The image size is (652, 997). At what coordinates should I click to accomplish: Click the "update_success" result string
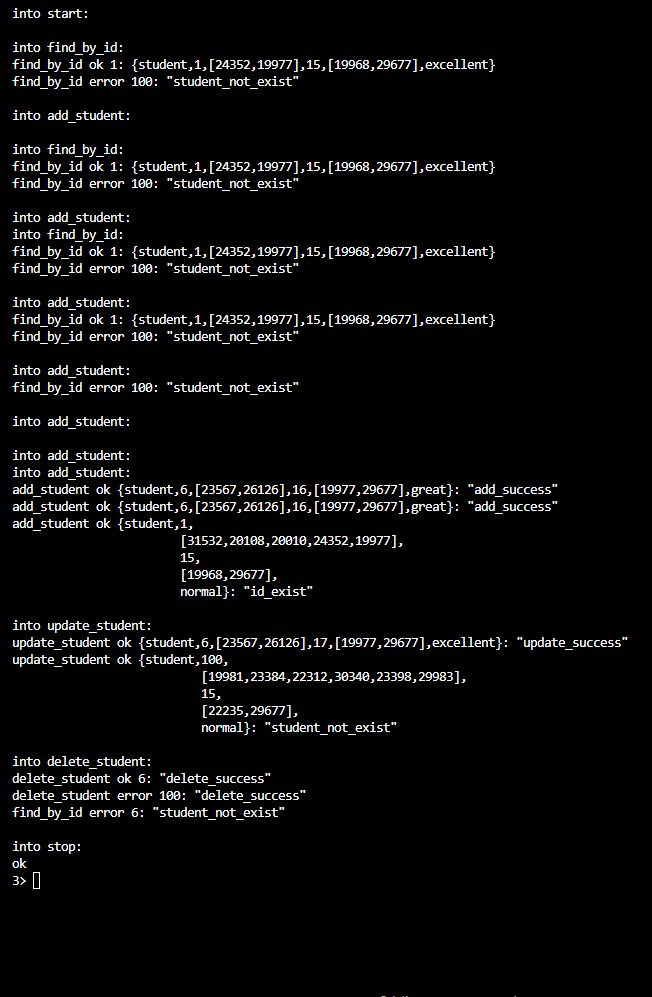pos(572,642)
